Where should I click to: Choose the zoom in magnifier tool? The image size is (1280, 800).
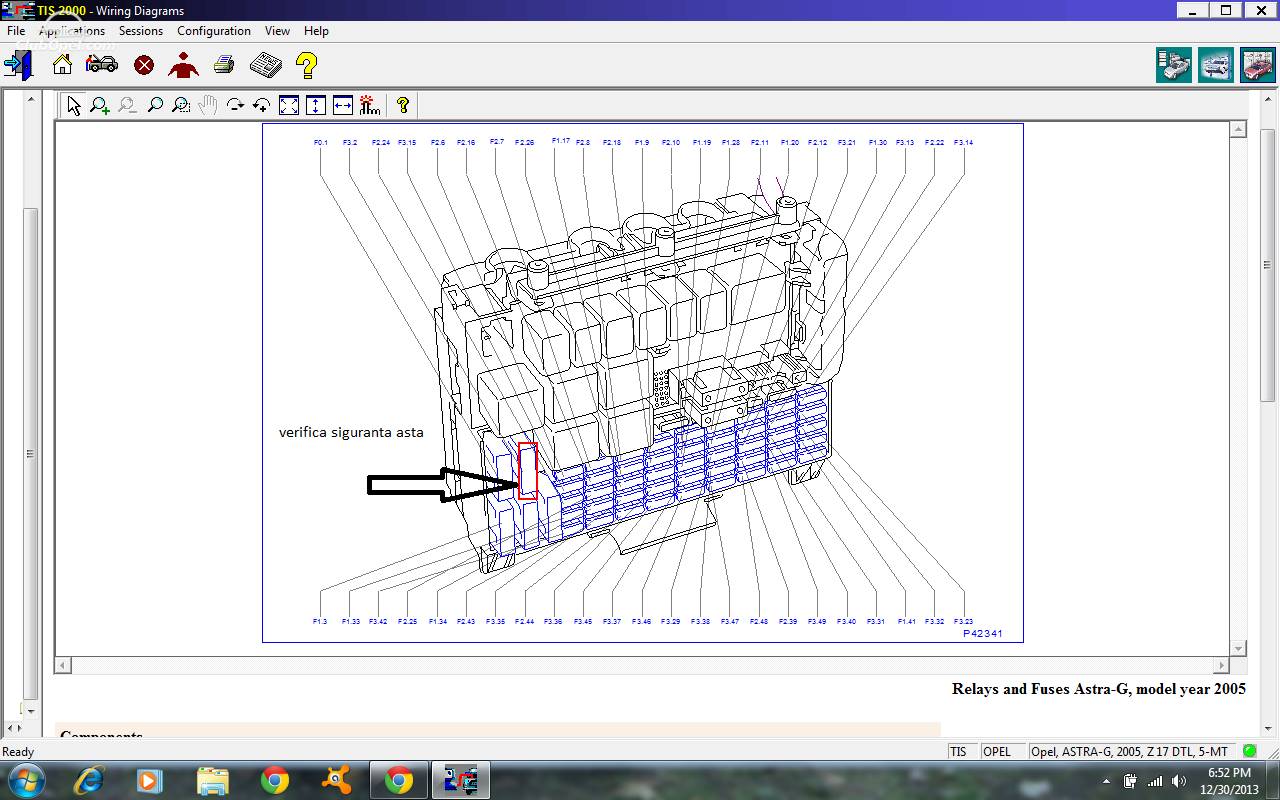[x=100, y=105]
